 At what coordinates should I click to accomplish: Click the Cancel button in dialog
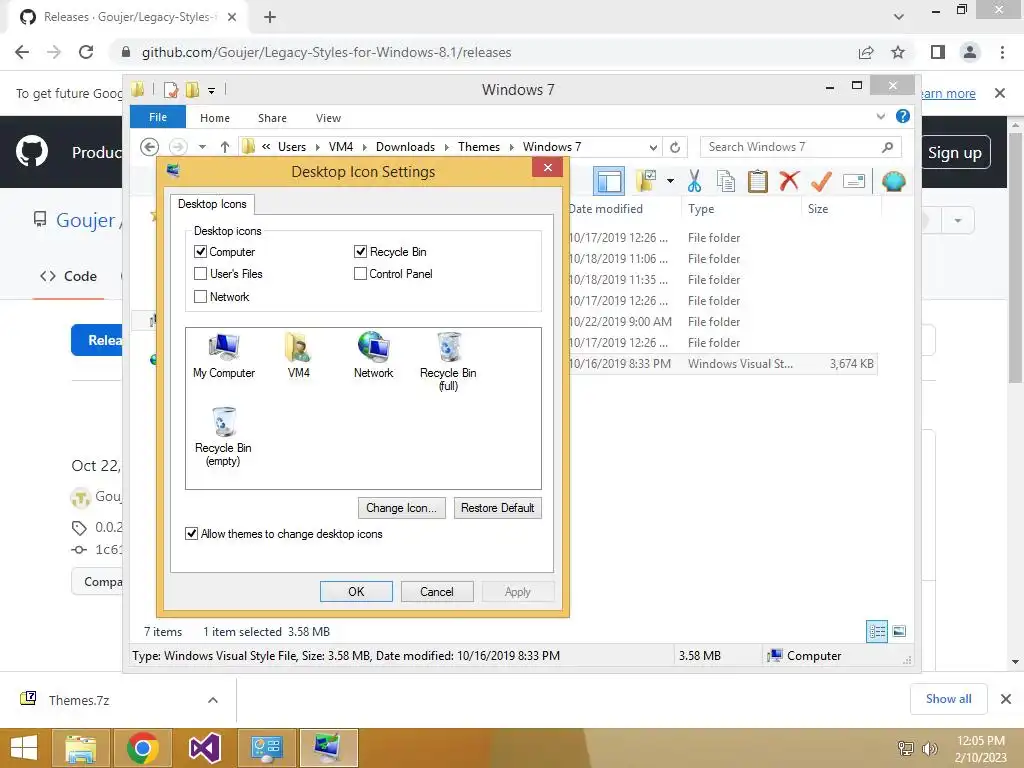[437, 592]
